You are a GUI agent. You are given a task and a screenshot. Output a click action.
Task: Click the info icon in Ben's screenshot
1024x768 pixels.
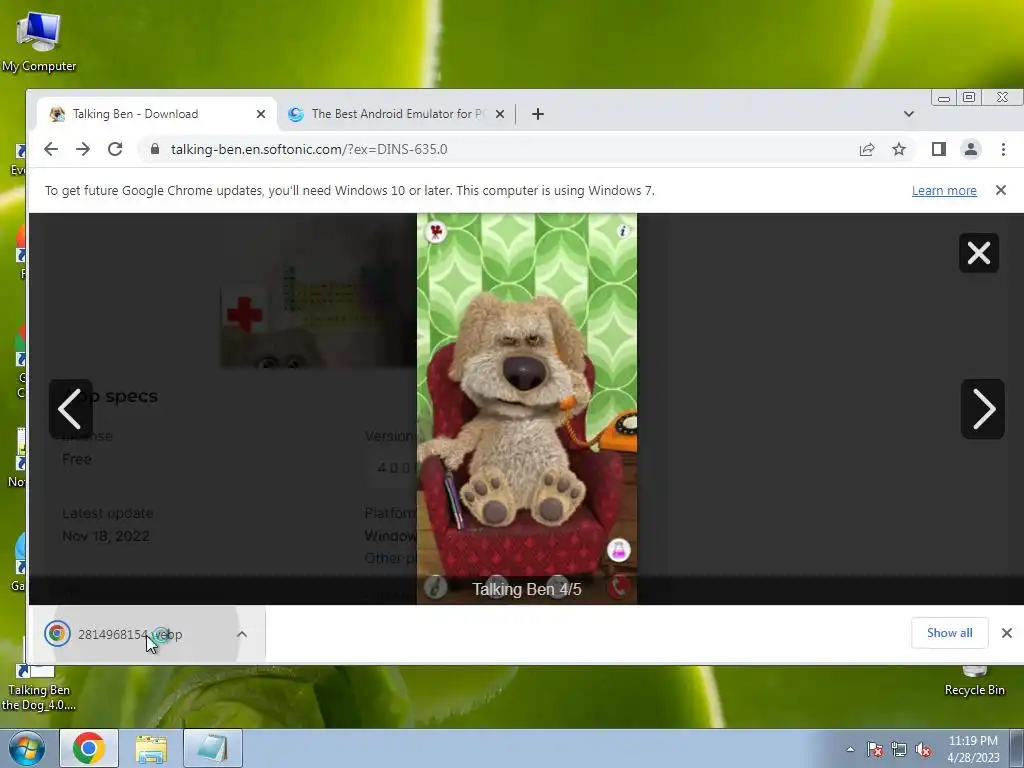click(623, 231)
